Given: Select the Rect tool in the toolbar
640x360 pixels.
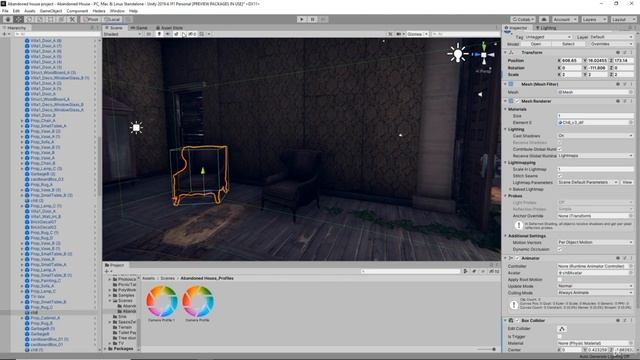Looking at the screenshot, I should coord(51,19).
